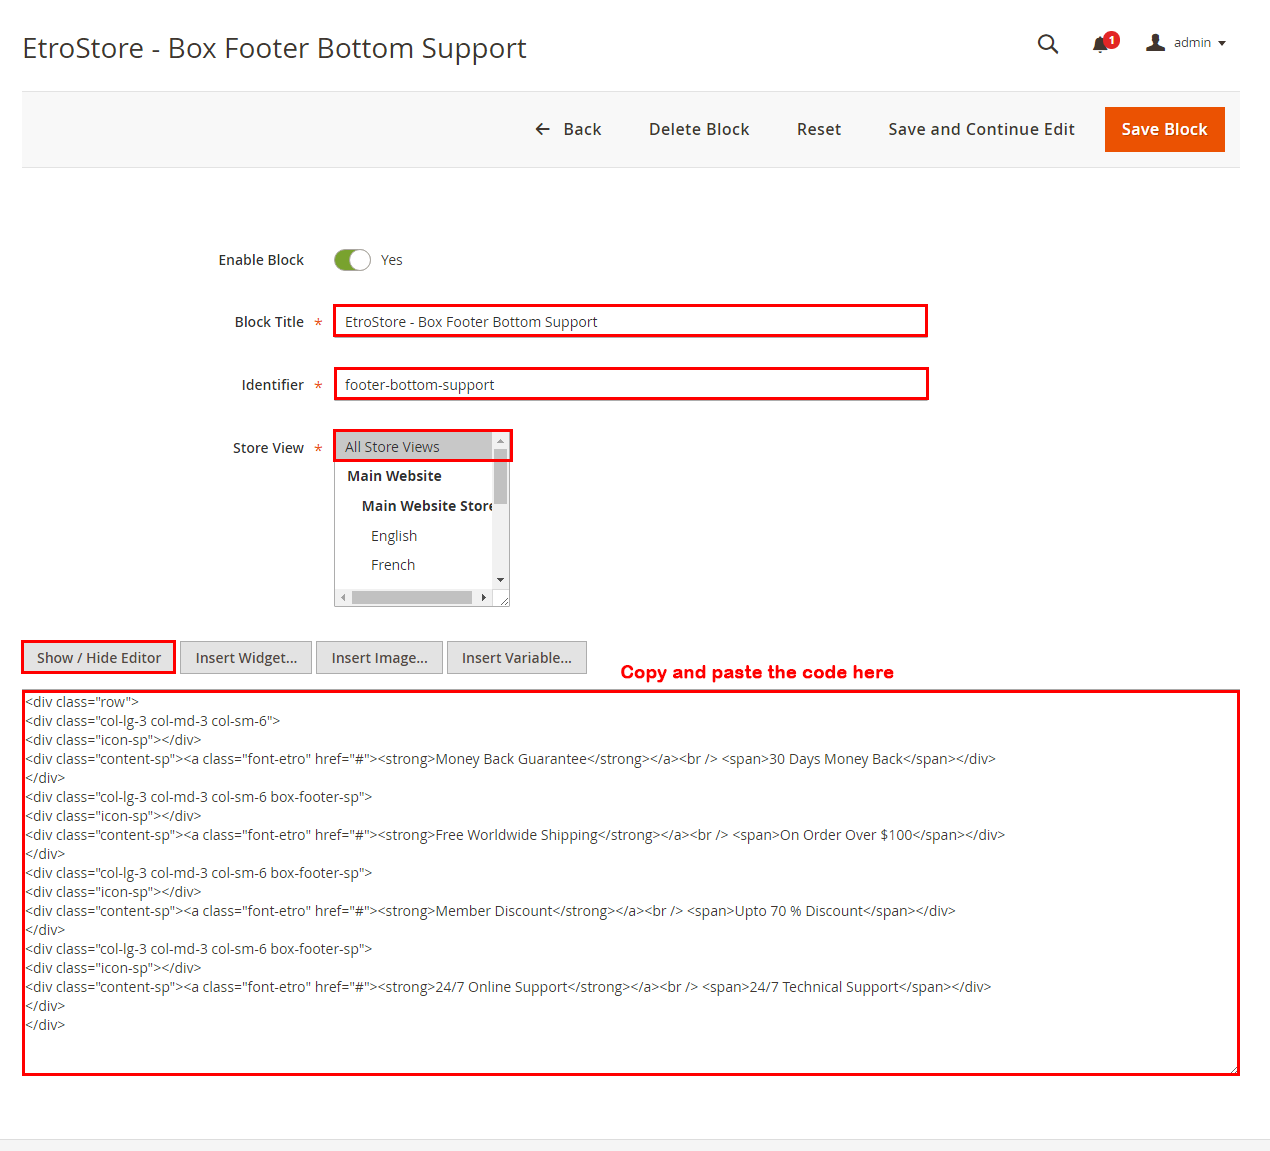Click into the Block Title field
Image resolution: width=1270 pixels, height=1151 pixels.
click(x=630, y=322)
